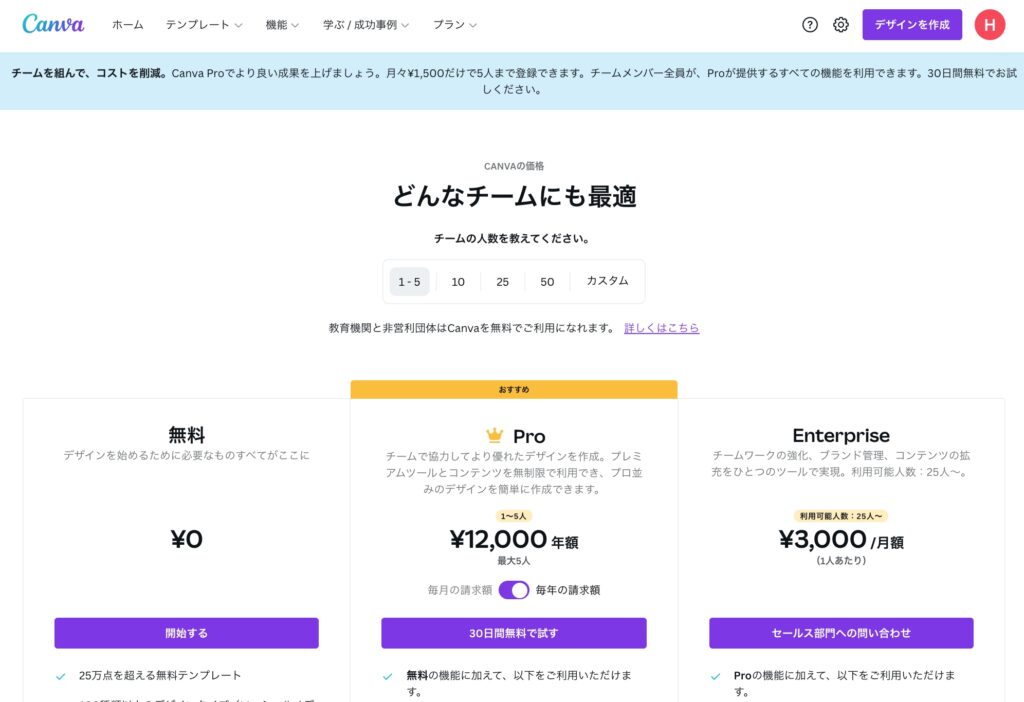This screenshot has height=702, width=1024.
Task: Click the 無料 plan title
Action: pyautogui.click(x=187, y=435)
